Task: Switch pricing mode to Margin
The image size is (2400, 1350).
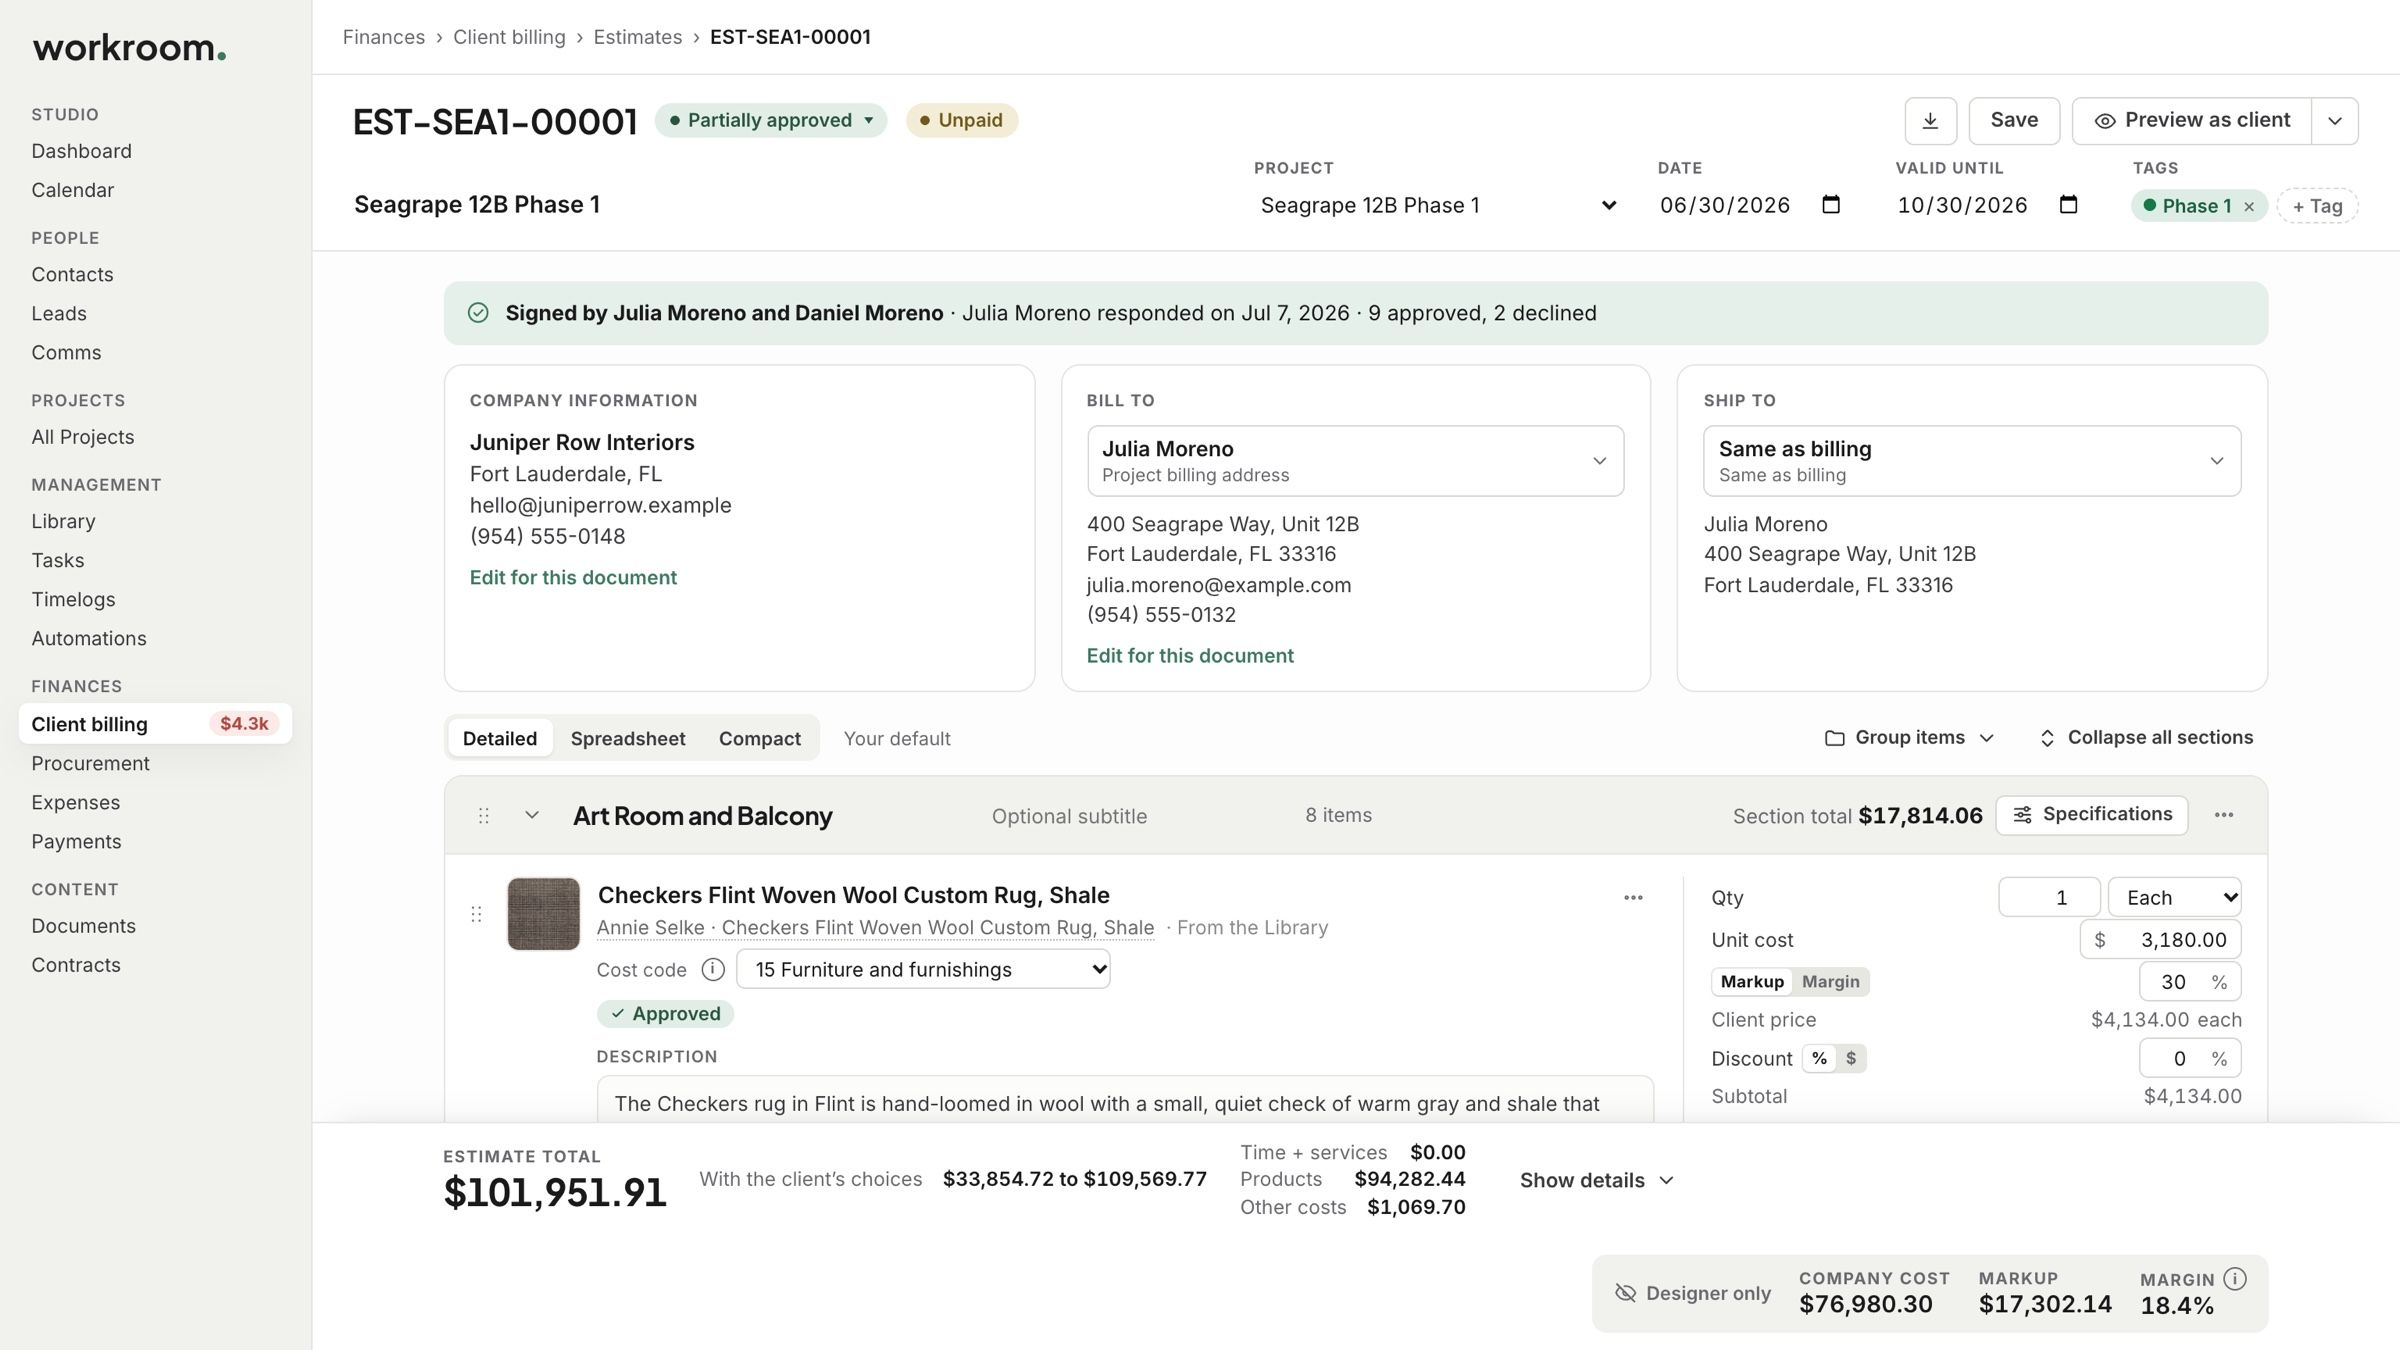Action: click(x=1830, y=982)
